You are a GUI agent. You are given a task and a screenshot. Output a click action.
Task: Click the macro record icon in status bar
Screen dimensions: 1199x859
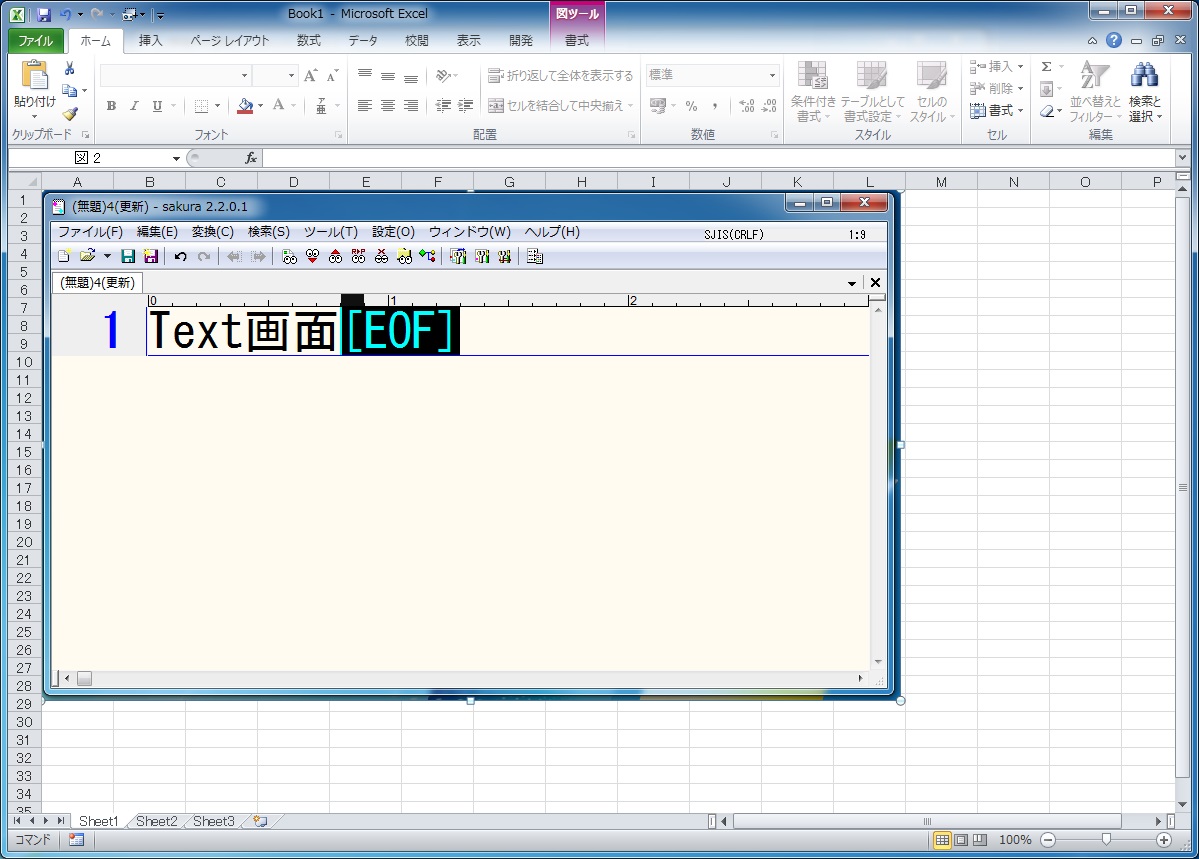[x=76, y=840]
